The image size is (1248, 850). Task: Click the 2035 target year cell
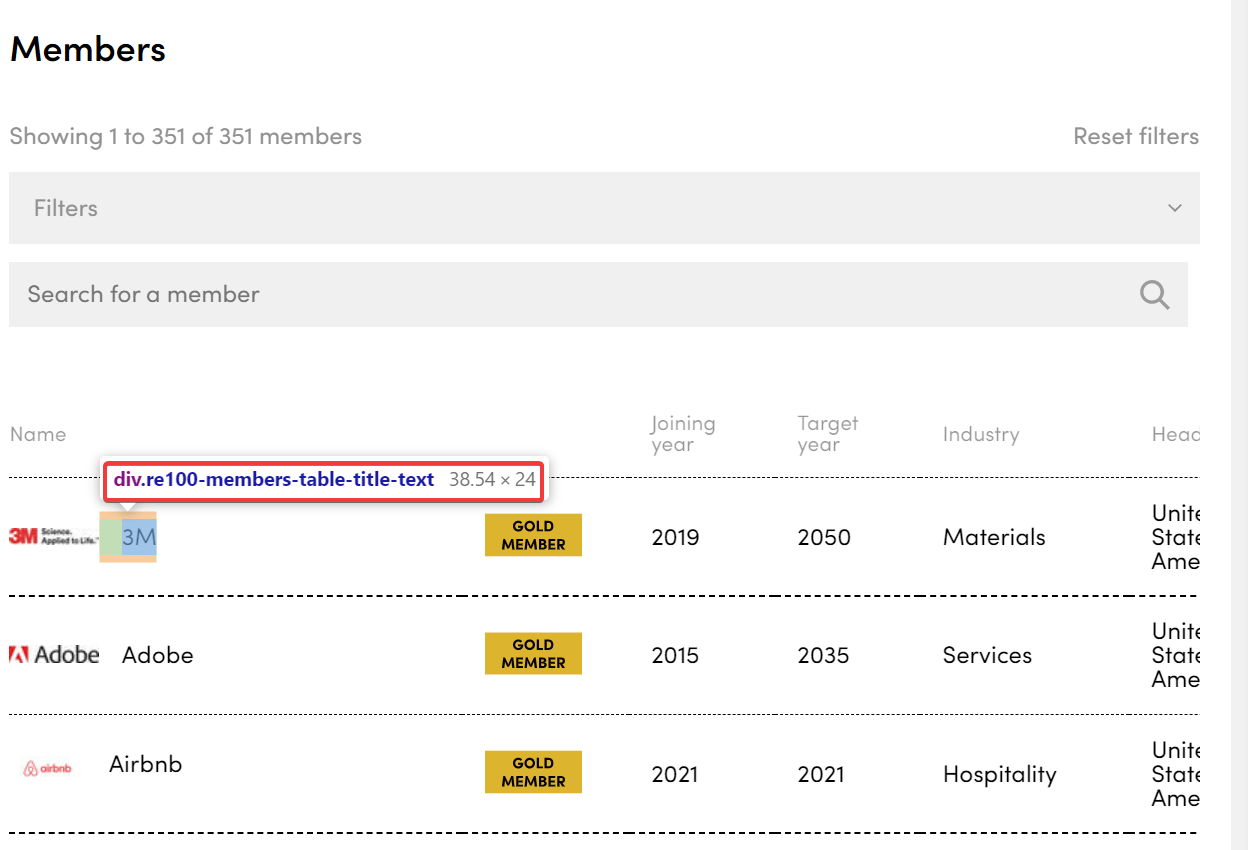[823, 655]
